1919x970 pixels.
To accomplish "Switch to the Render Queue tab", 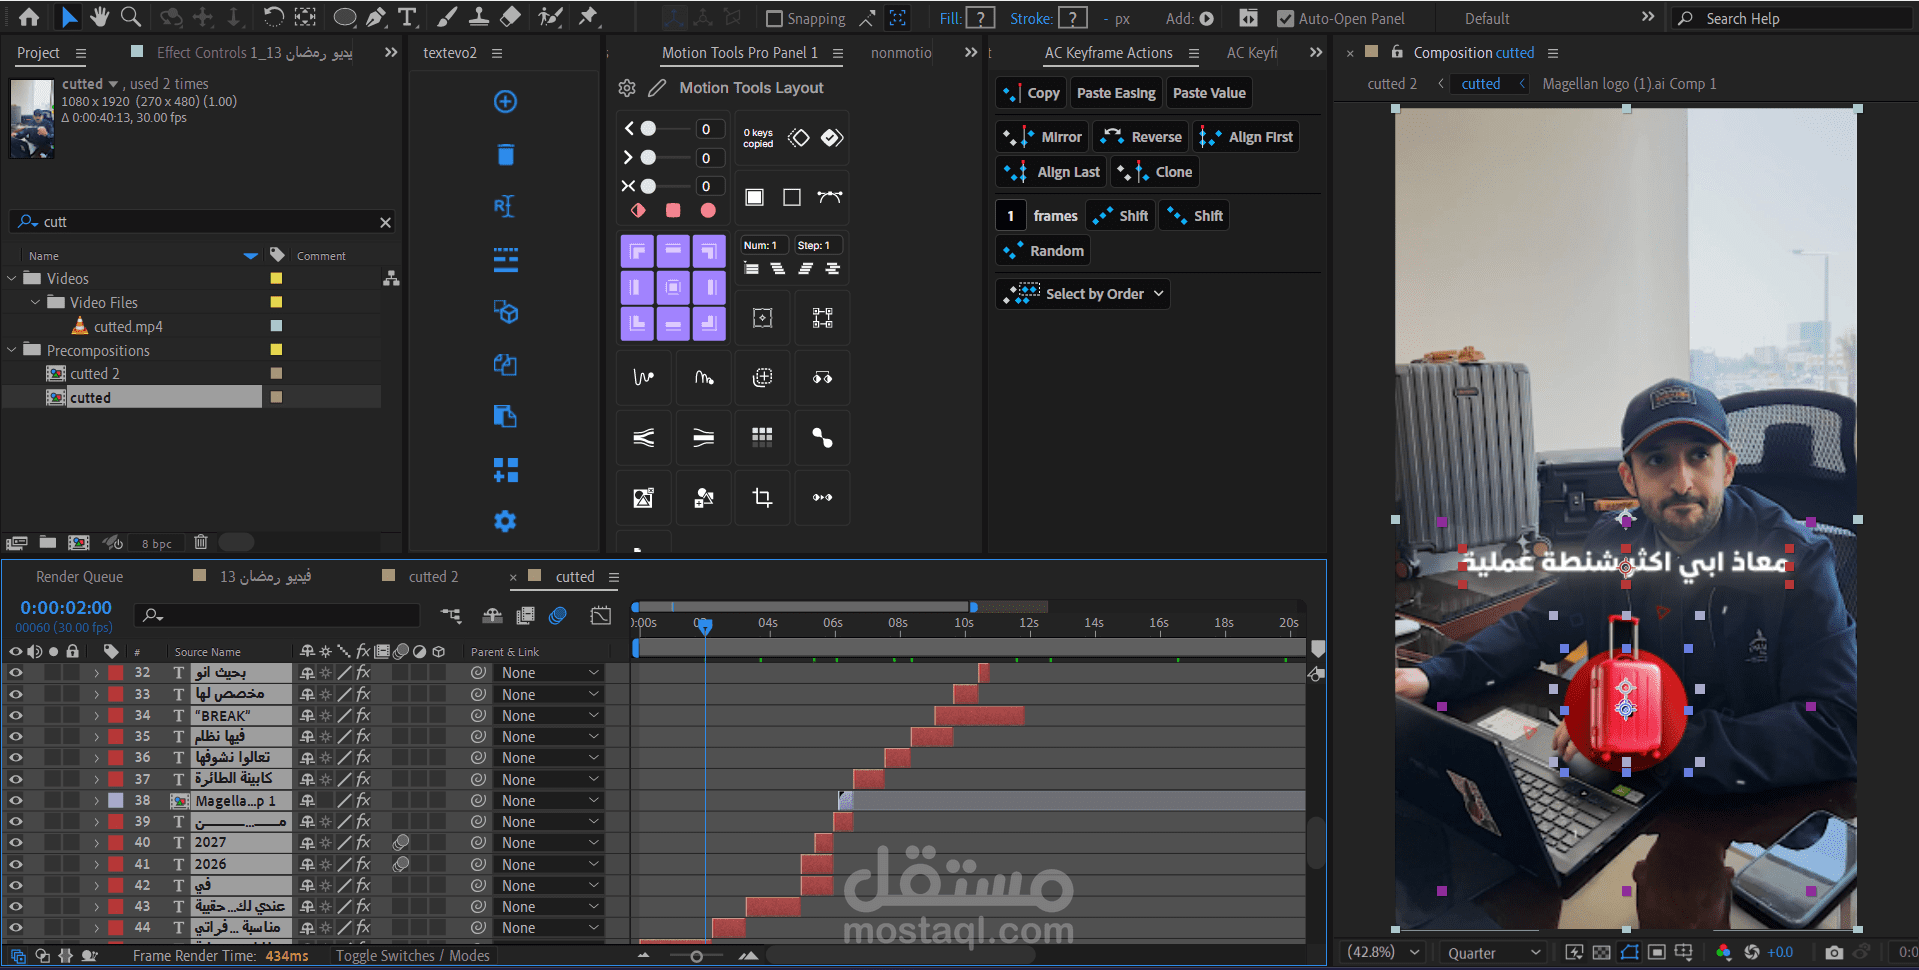I will (x=80, y=577).
